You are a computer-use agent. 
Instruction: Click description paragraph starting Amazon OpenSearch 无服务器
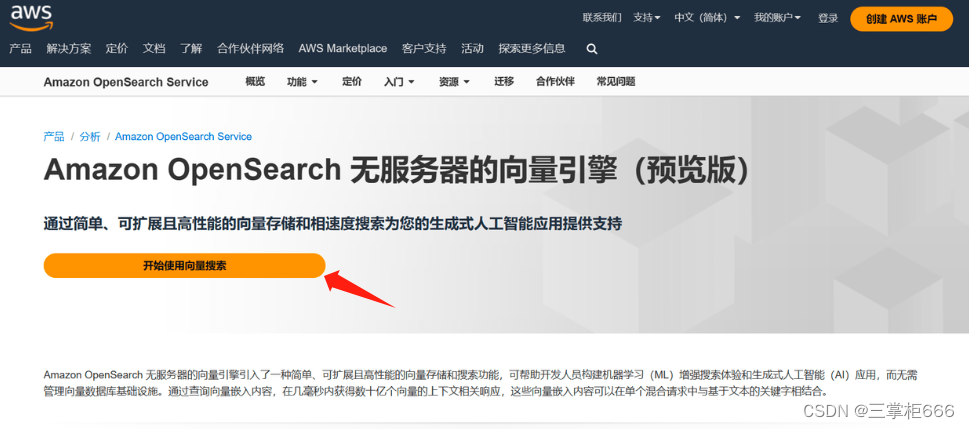coord(480,383)
